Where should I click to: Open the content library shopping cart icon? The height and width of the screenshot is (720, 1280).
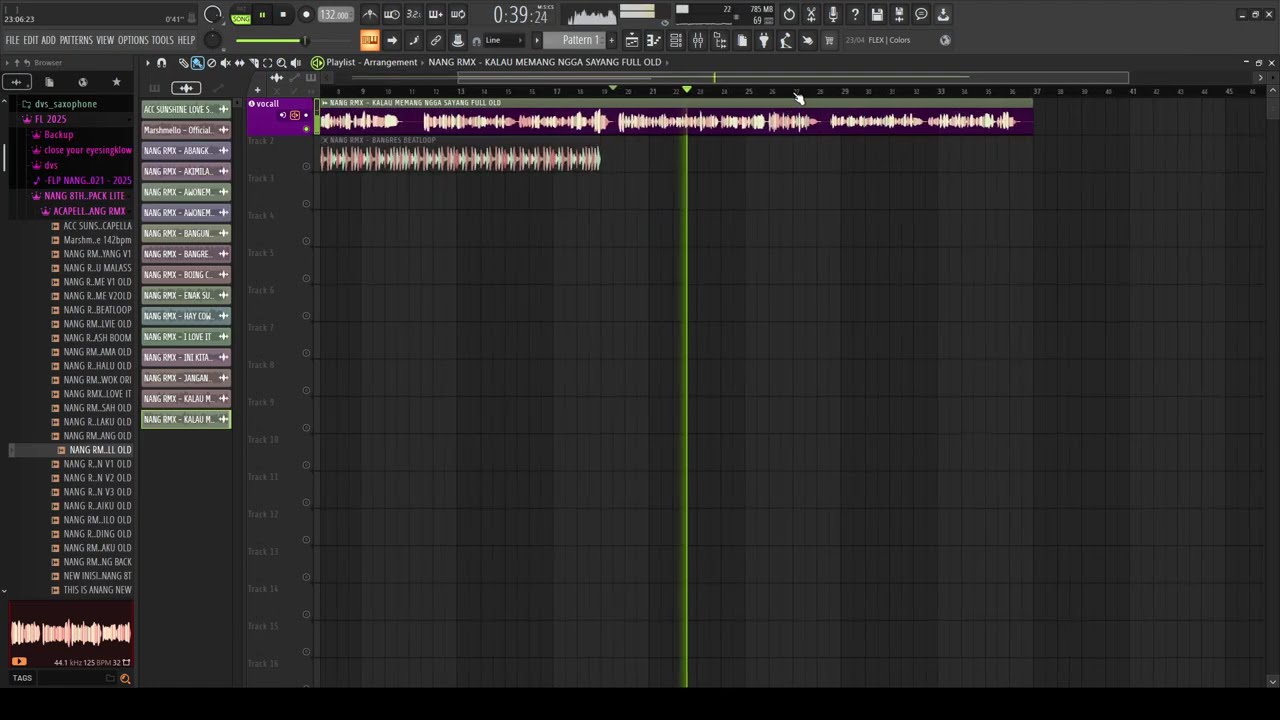[x=830, y=40]
